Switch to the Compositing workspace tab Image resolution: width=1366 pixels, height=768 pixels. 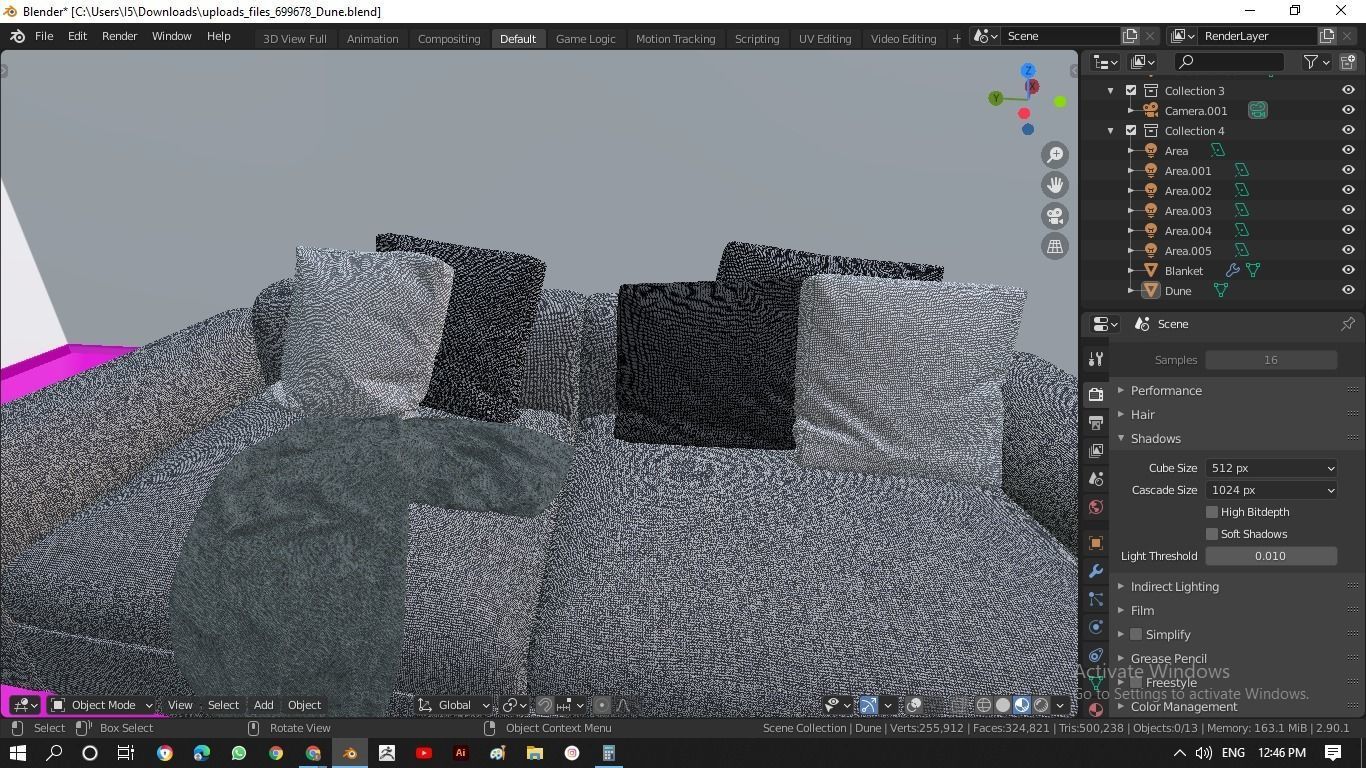click(x=449, y=38)
